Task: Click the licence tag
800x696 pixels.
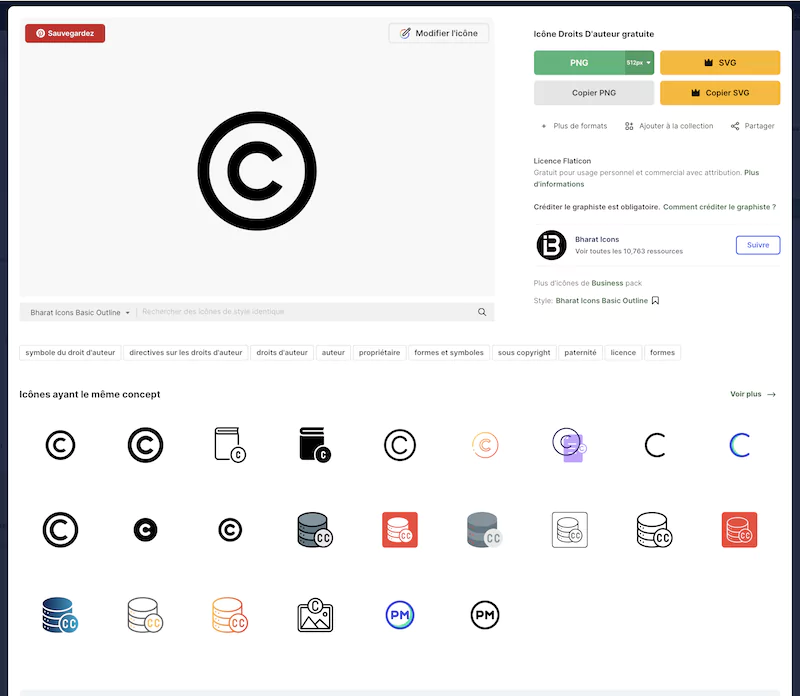Action: [x=622, y=352]
